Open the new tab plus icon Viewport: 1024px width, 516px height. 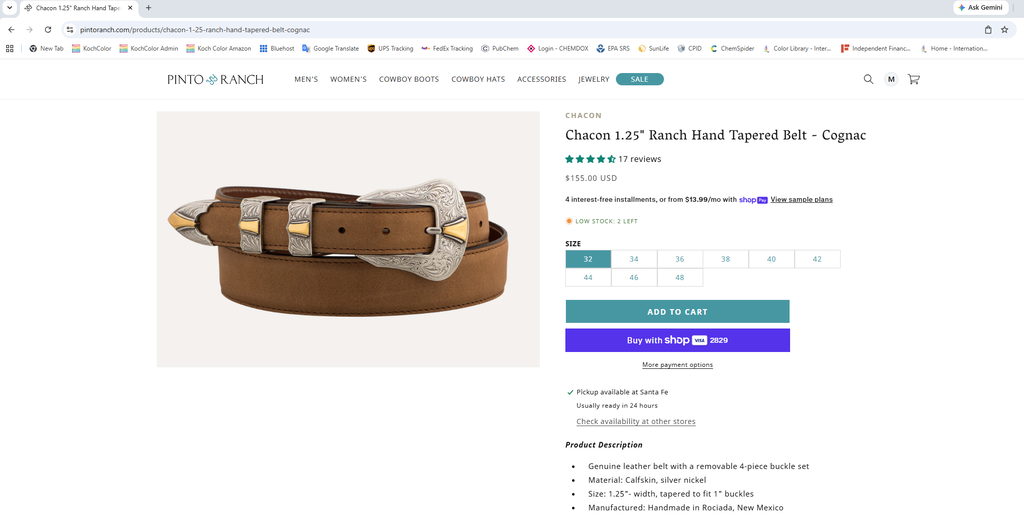coord(148,8)
